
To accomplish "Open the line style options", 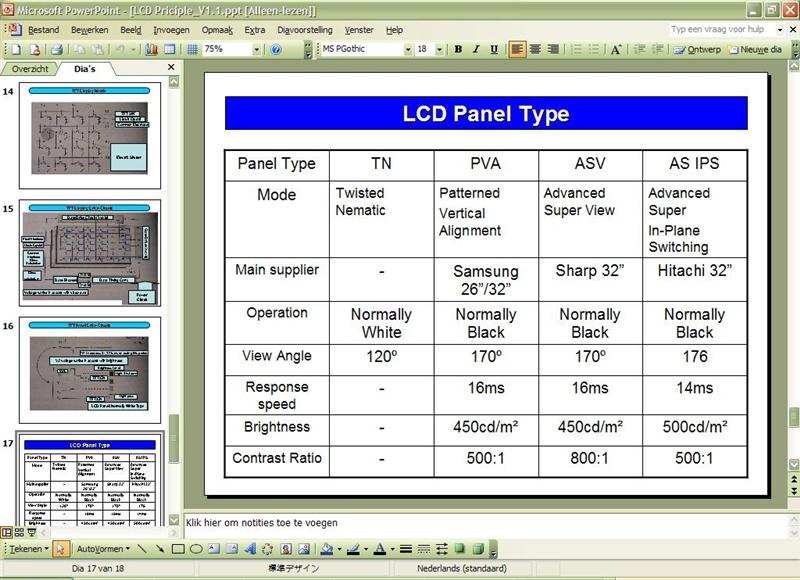I will 406,549.
